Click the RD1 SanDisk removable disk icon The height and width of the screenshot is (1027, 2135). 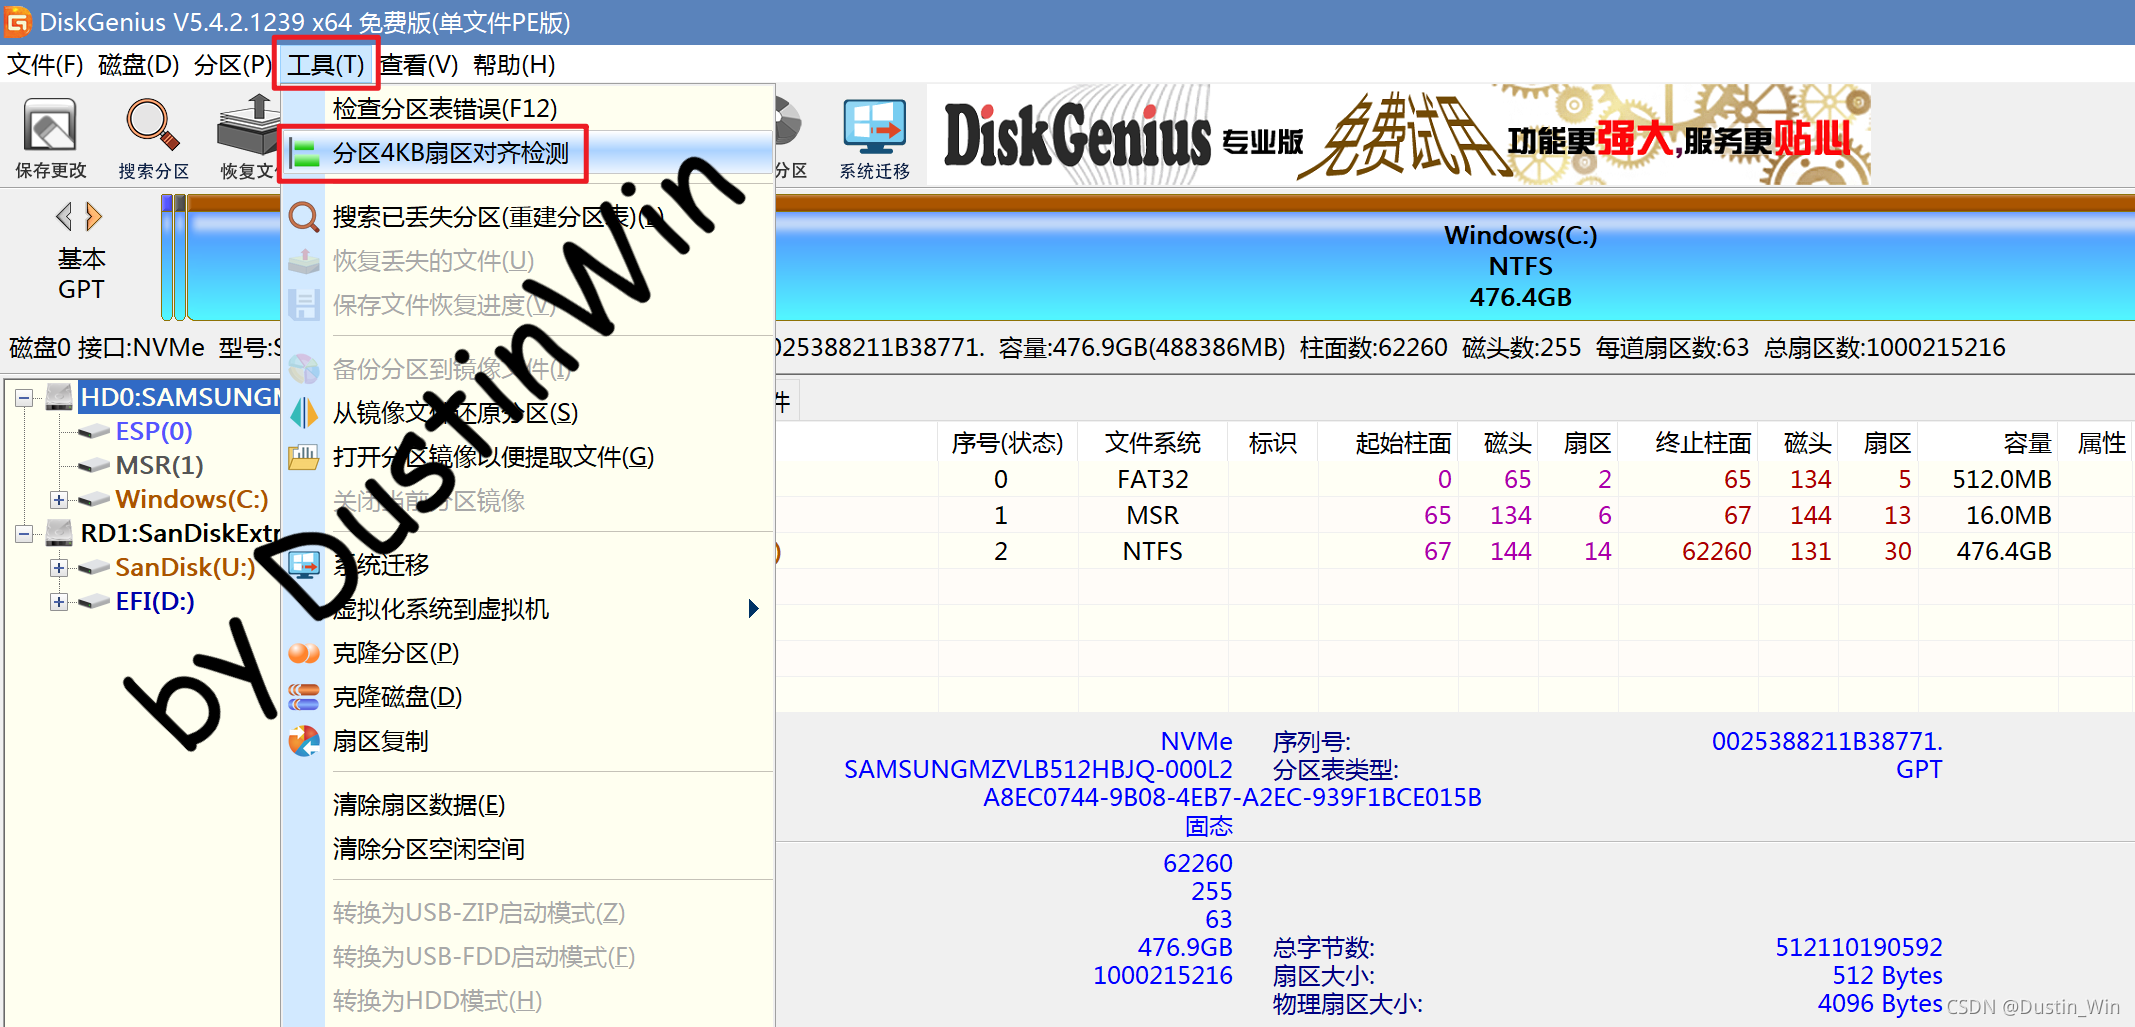pyautogui.click(x=60, y=533)
